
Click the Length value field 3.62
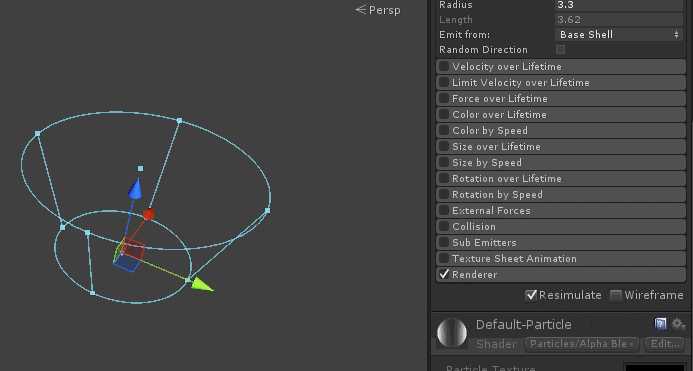tap(618, 20)
